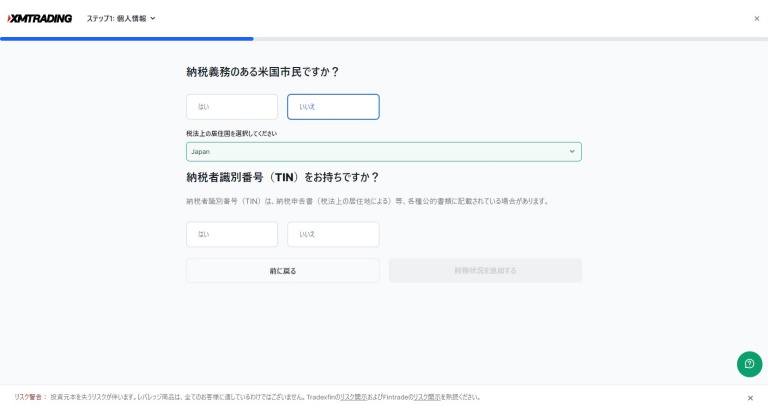Select いいえ for US citizen question
Image resolution: width=768 pixels, height=411 pixels.
pos(333,107)
